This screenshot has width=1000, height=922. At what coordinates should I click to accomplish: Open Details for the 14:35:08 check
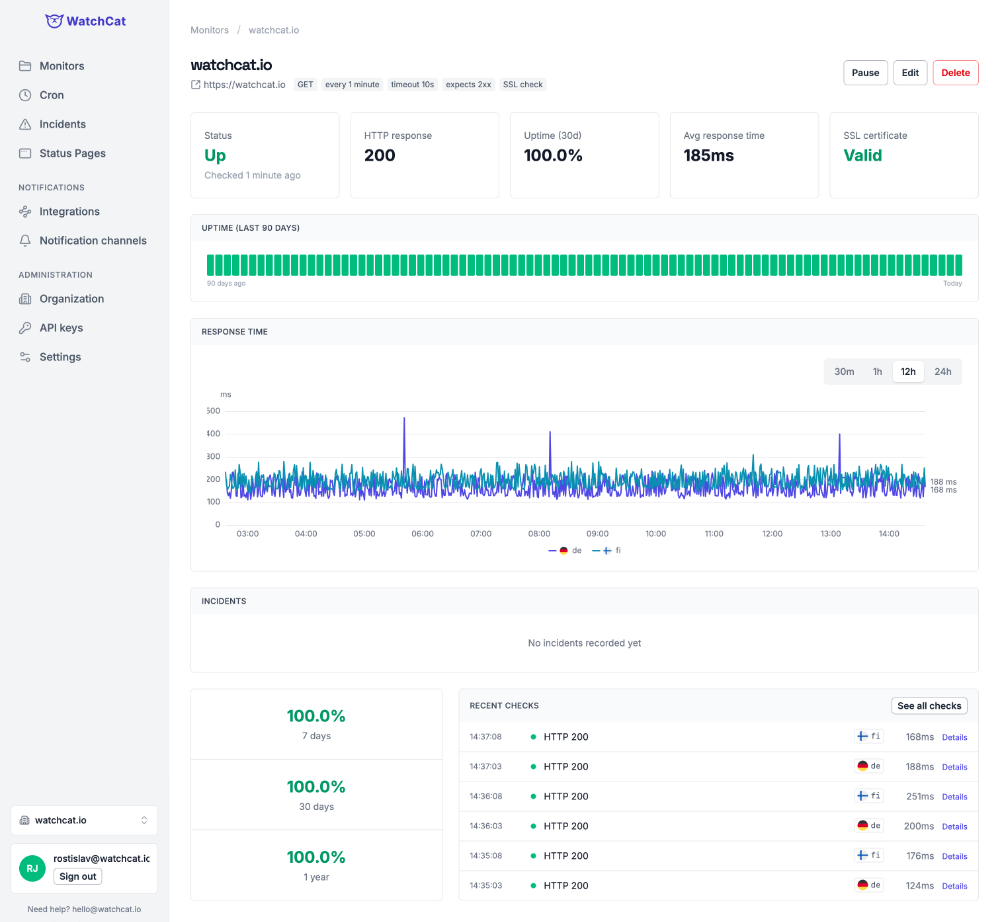click(x=954, y=856)
